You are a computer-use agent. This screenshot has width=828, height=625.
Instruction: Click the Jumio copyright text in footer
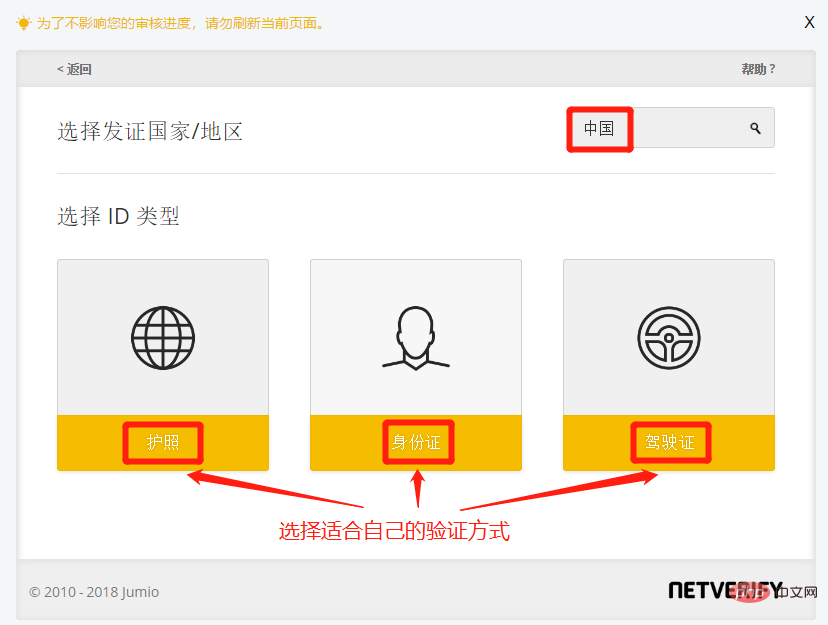(x=96, y=592)
